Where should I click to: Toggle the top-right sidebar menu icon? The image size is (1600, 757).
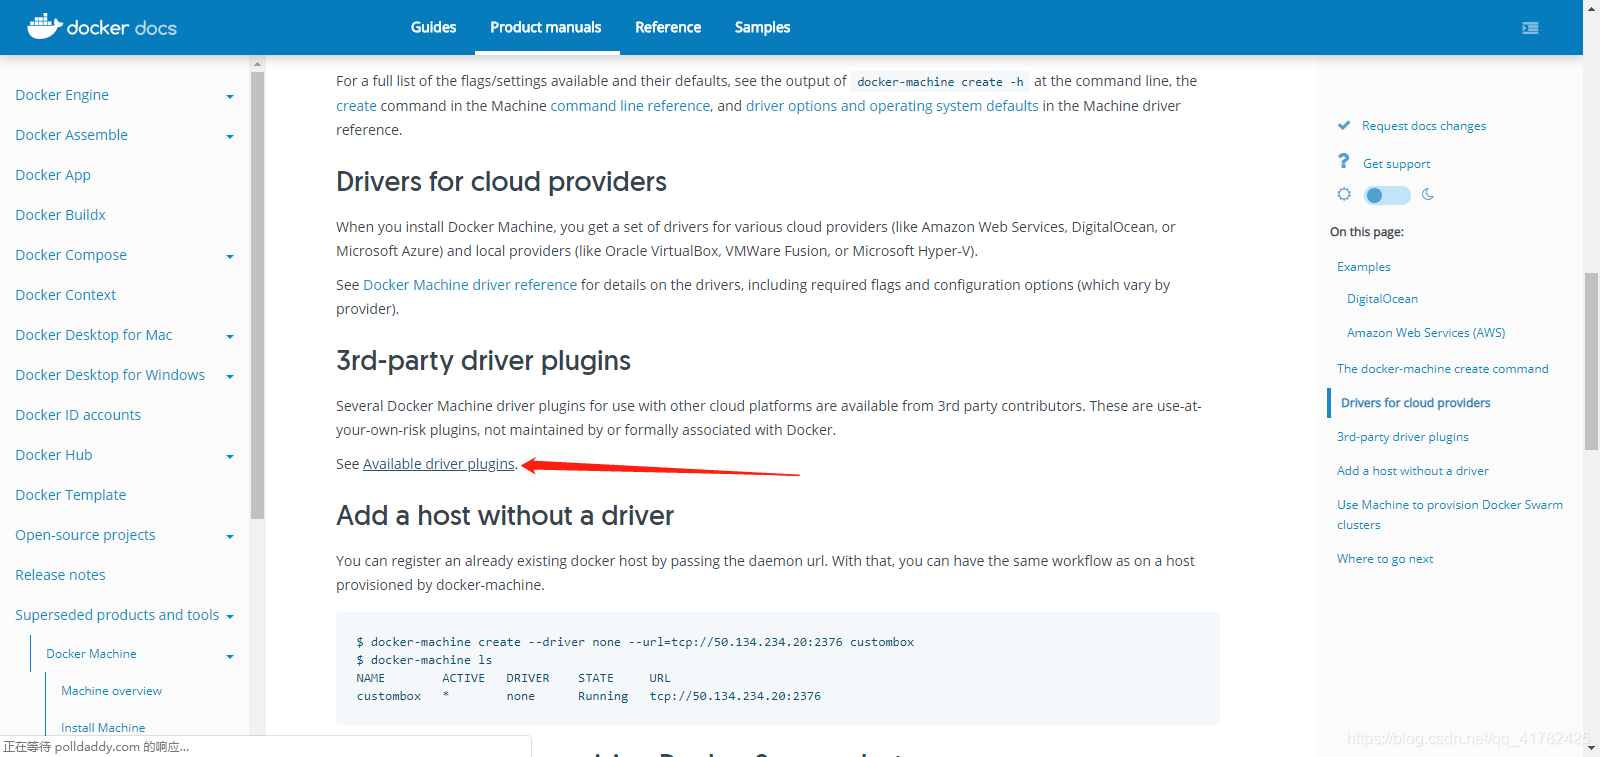(x=1530, y=28)
